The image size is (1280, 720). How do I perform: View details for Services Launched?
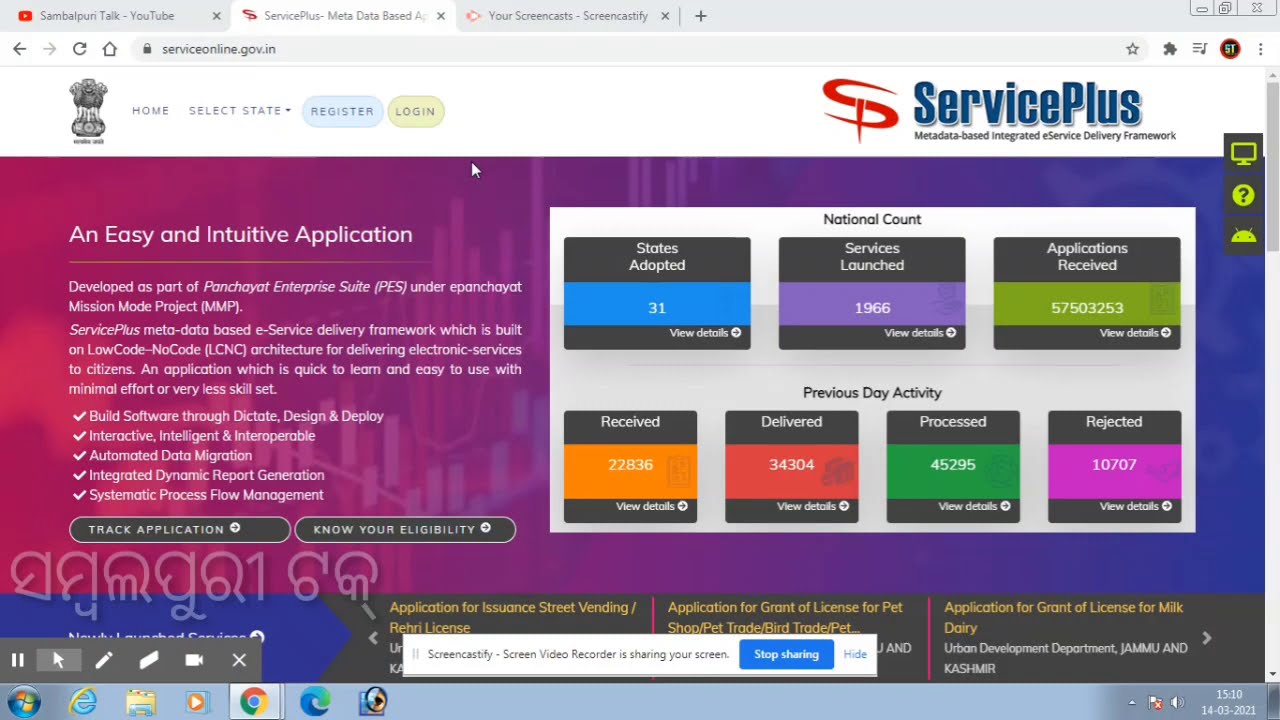[920, 333]
